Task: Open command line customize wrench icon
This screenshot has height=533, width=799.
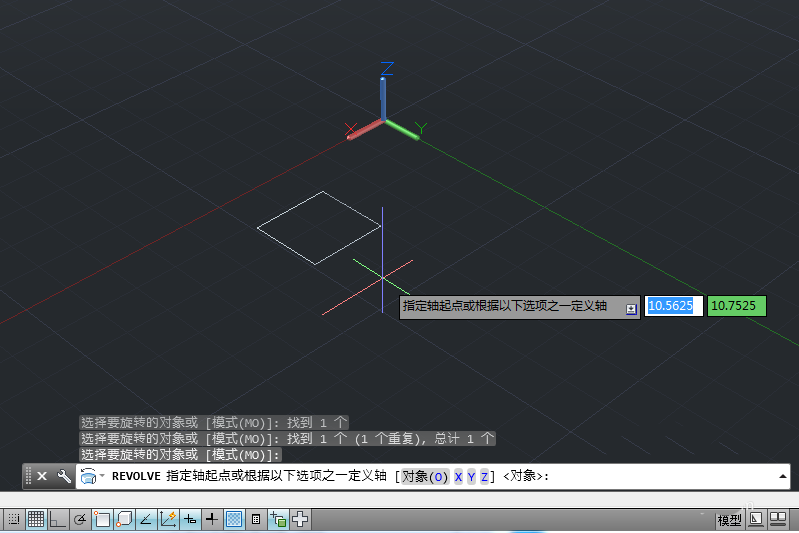Action: [x=64, y=476]
